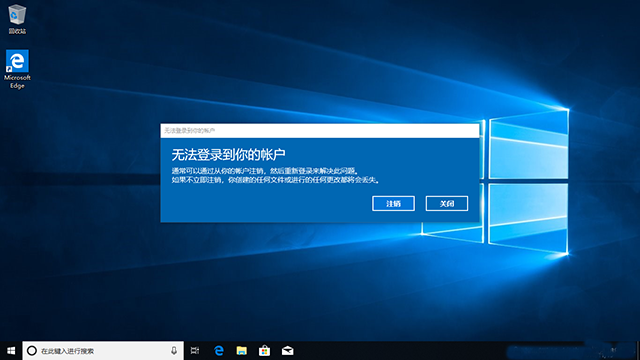Open File Explorer from taskbar
This screenshot has width=640, height=360.
tap(242, 351)
